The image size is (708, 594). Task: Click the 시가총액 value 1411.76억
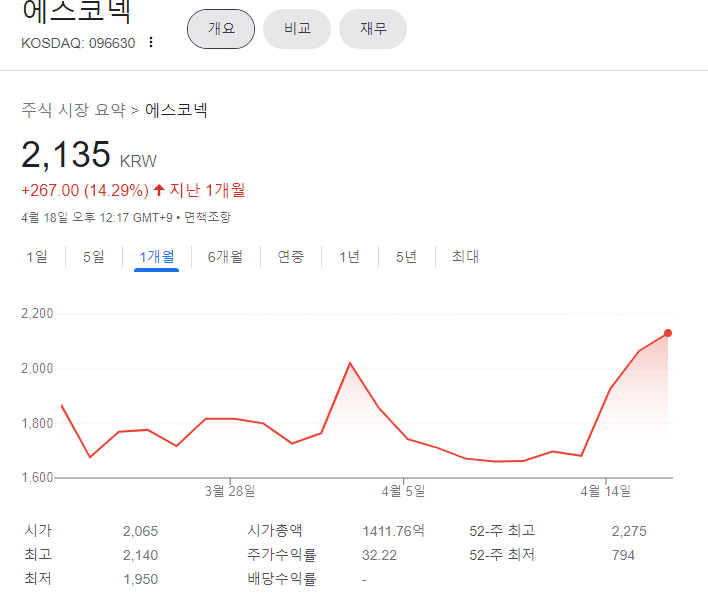coord(393,531)
